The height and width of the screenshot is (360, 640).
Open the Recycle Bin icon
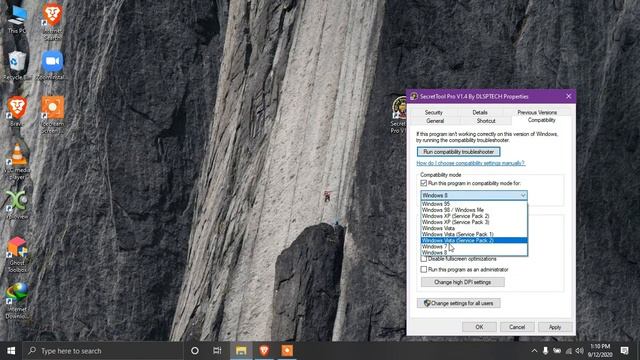pos(16,65)
